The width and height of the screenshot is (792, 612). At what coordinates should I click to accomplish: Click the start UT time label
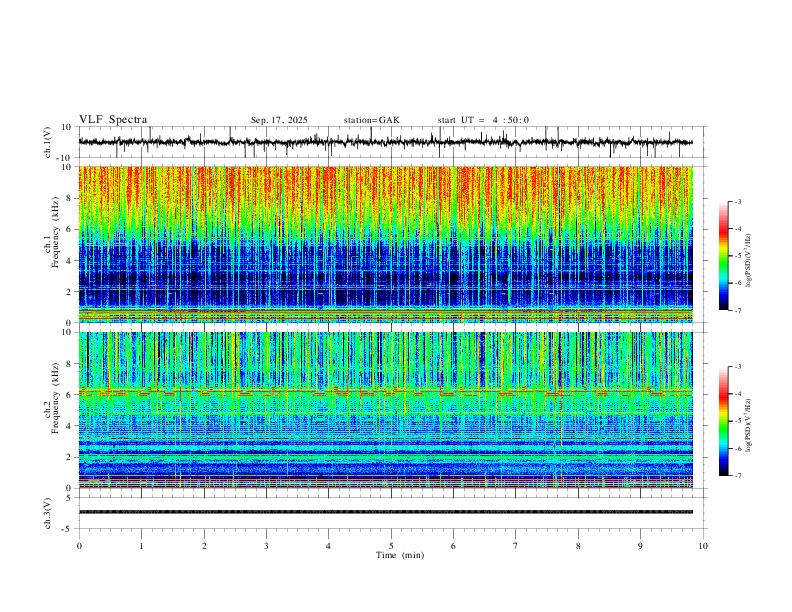[x=483, y=120]
